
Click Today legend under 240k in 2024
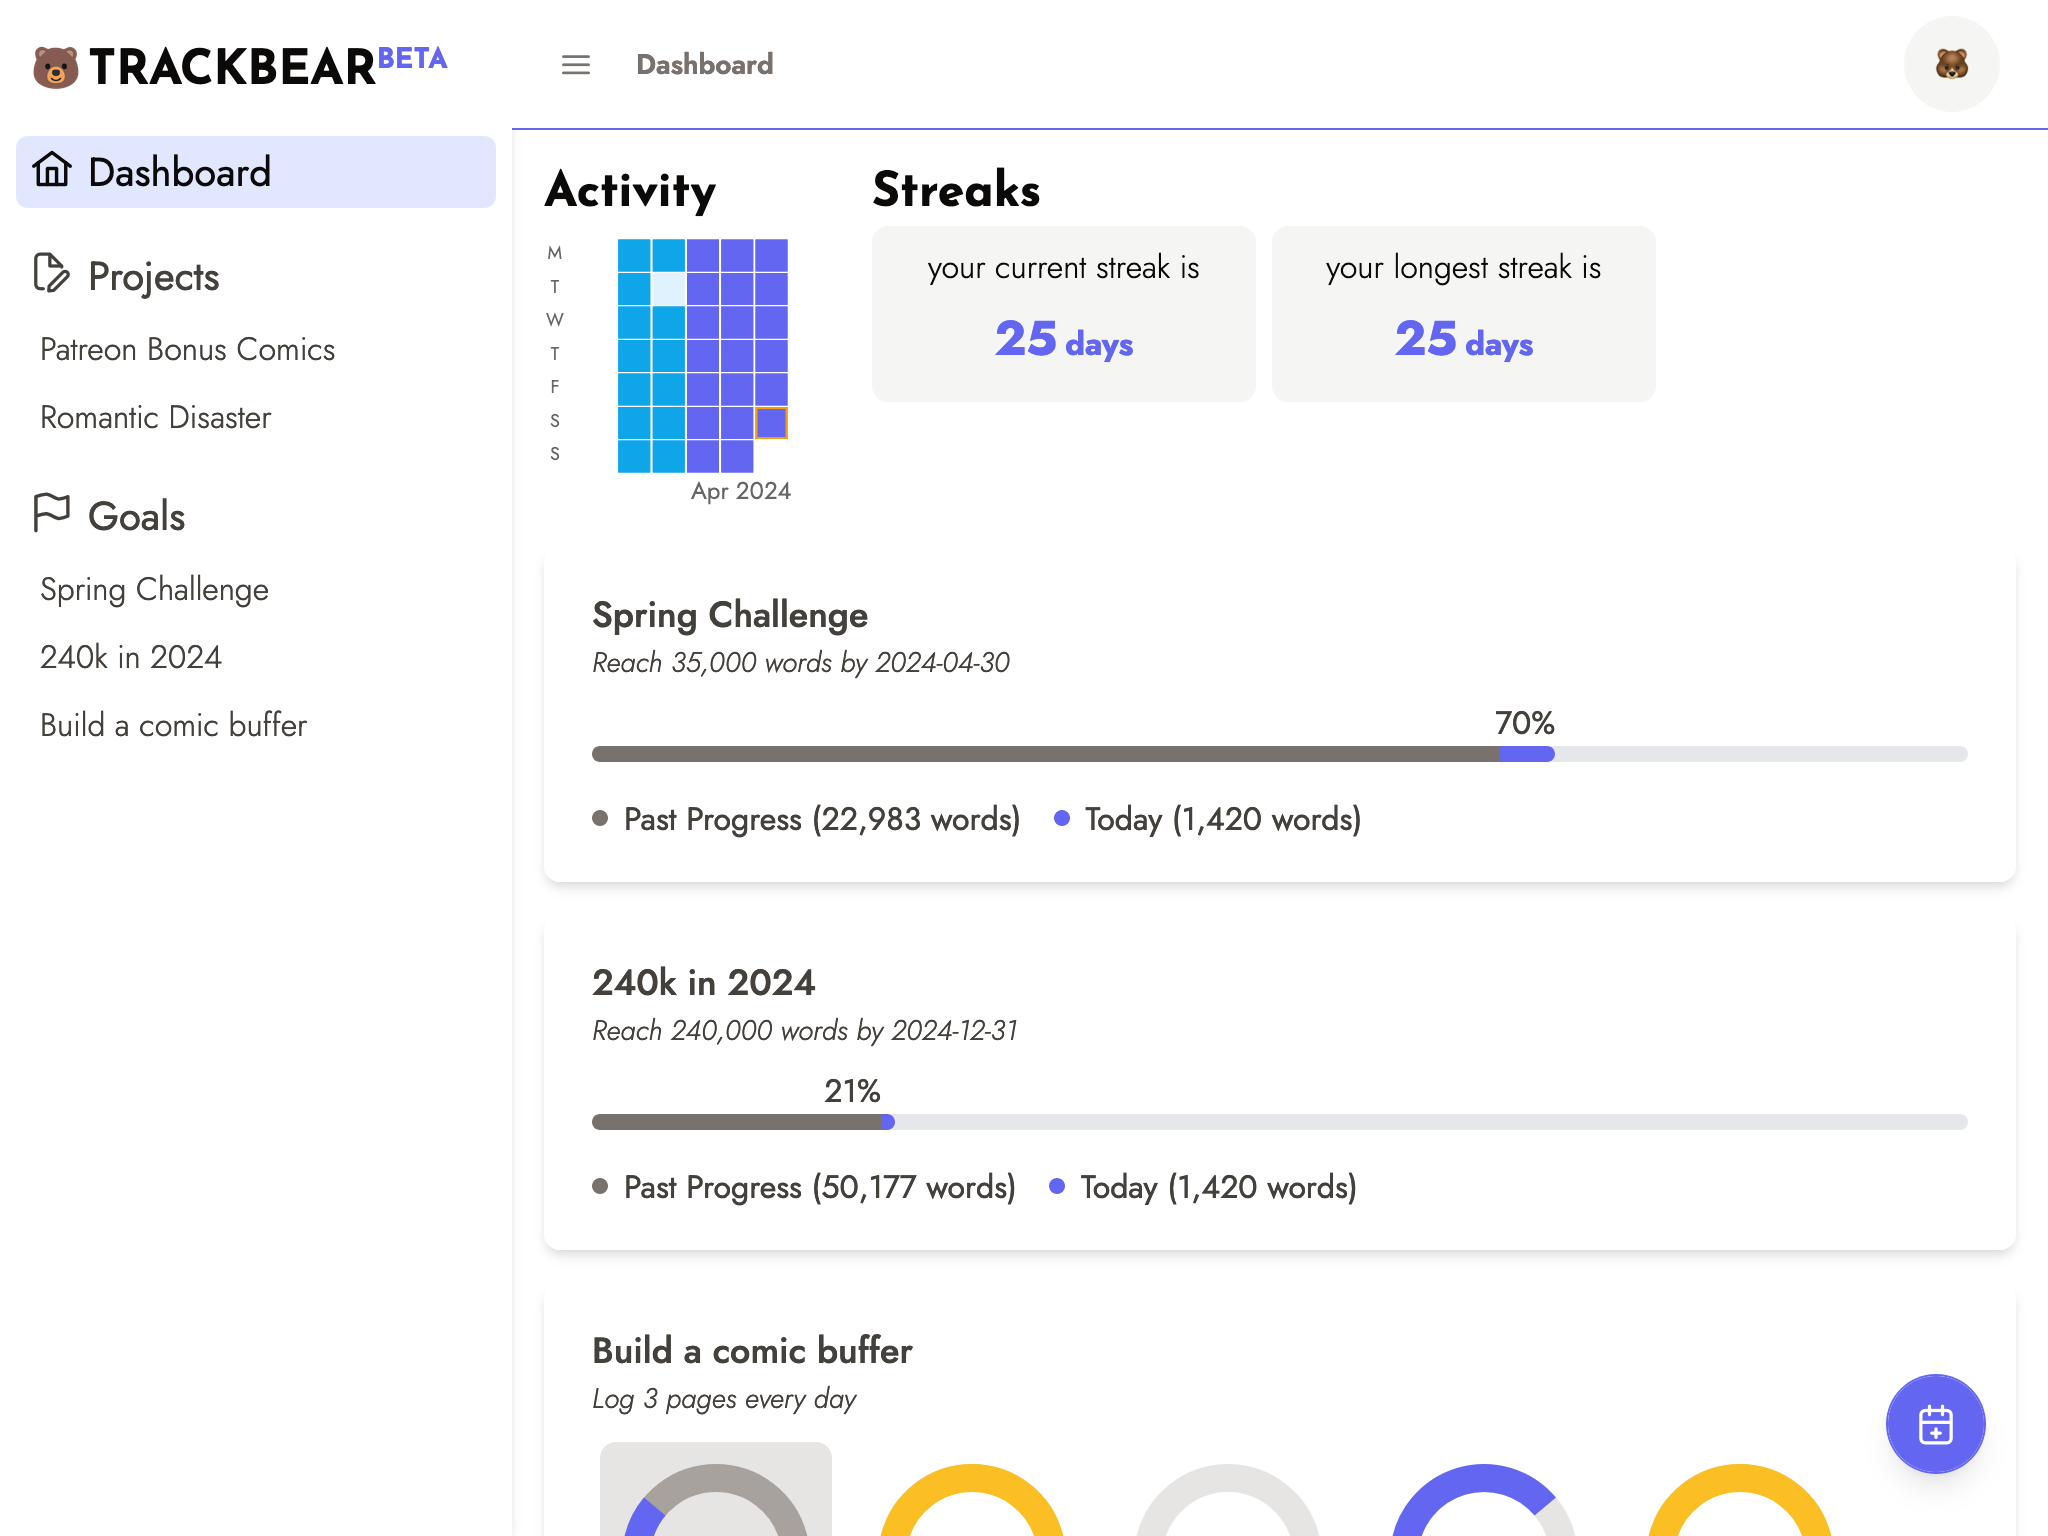[1203, 1187]
